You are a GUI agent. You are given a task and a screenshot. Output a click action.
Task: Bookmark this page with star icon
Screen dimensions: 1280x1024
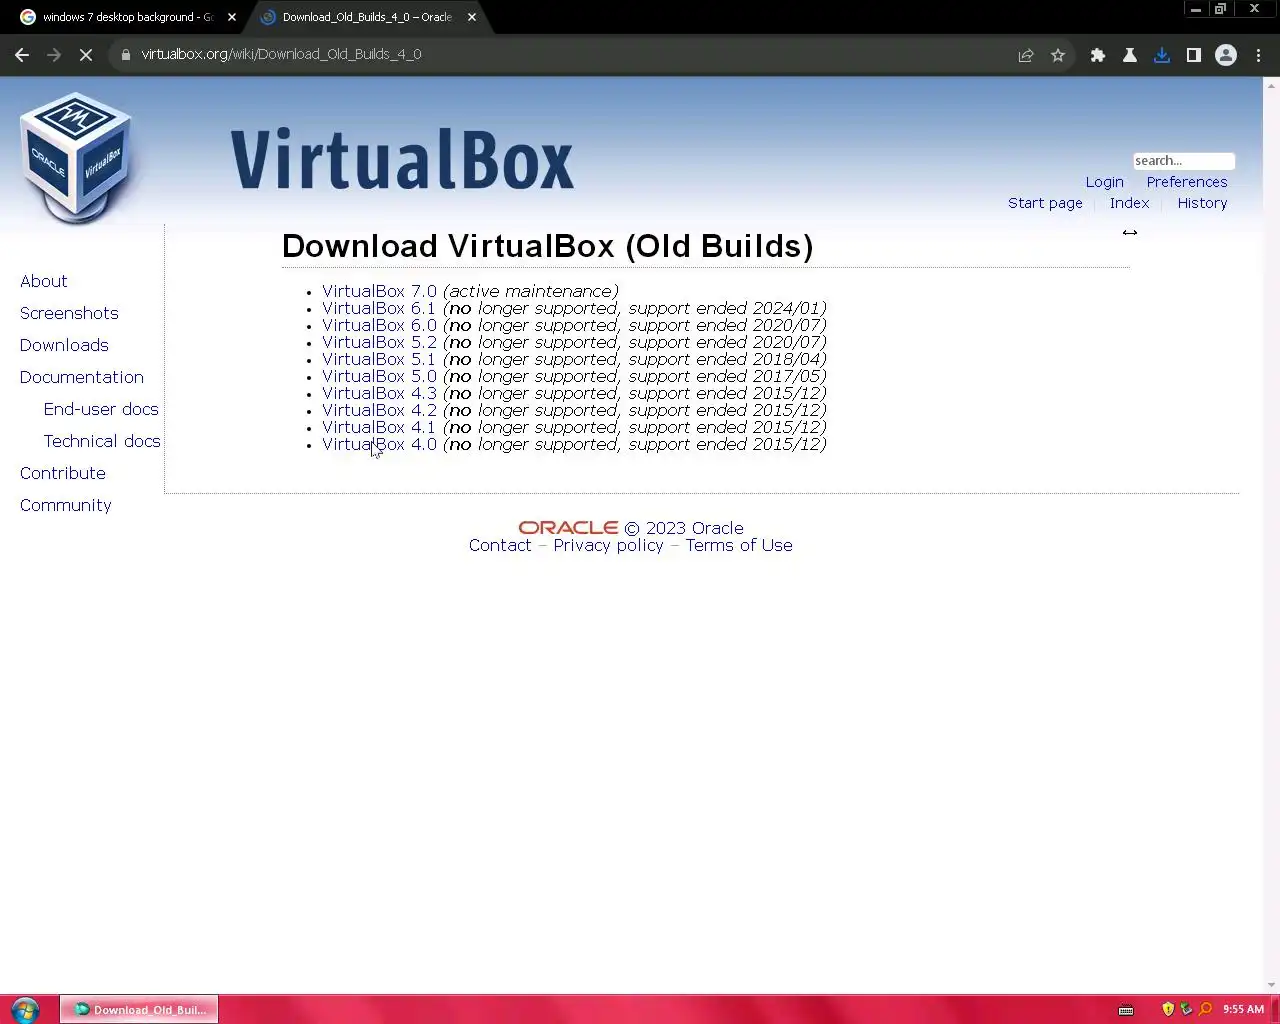[x=1058, y=55]
